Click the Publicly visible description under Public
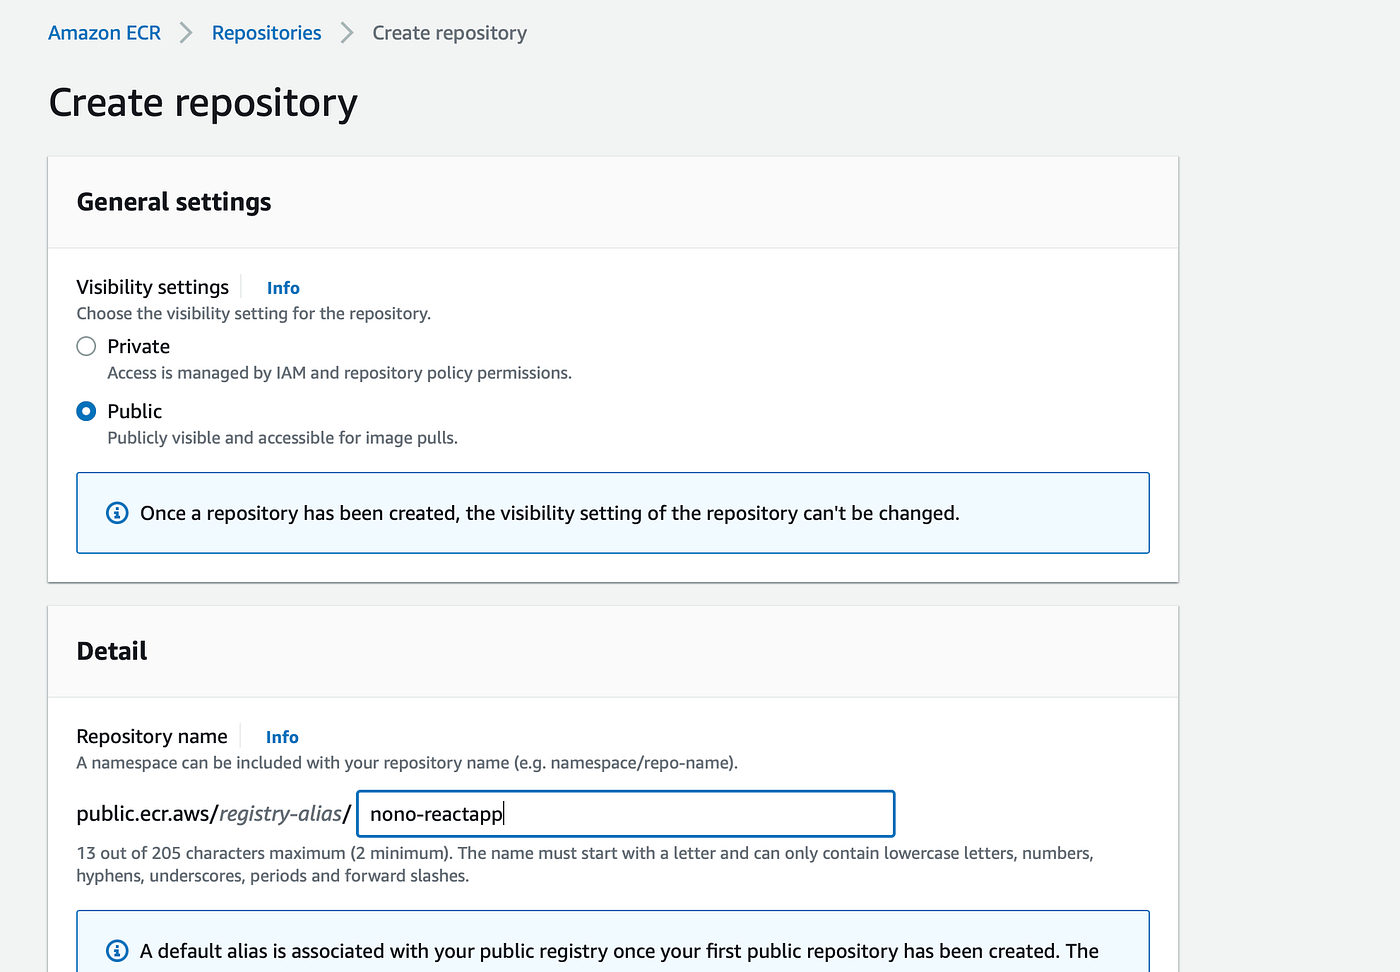The image size is (1400, 972). tap(282, 438)
